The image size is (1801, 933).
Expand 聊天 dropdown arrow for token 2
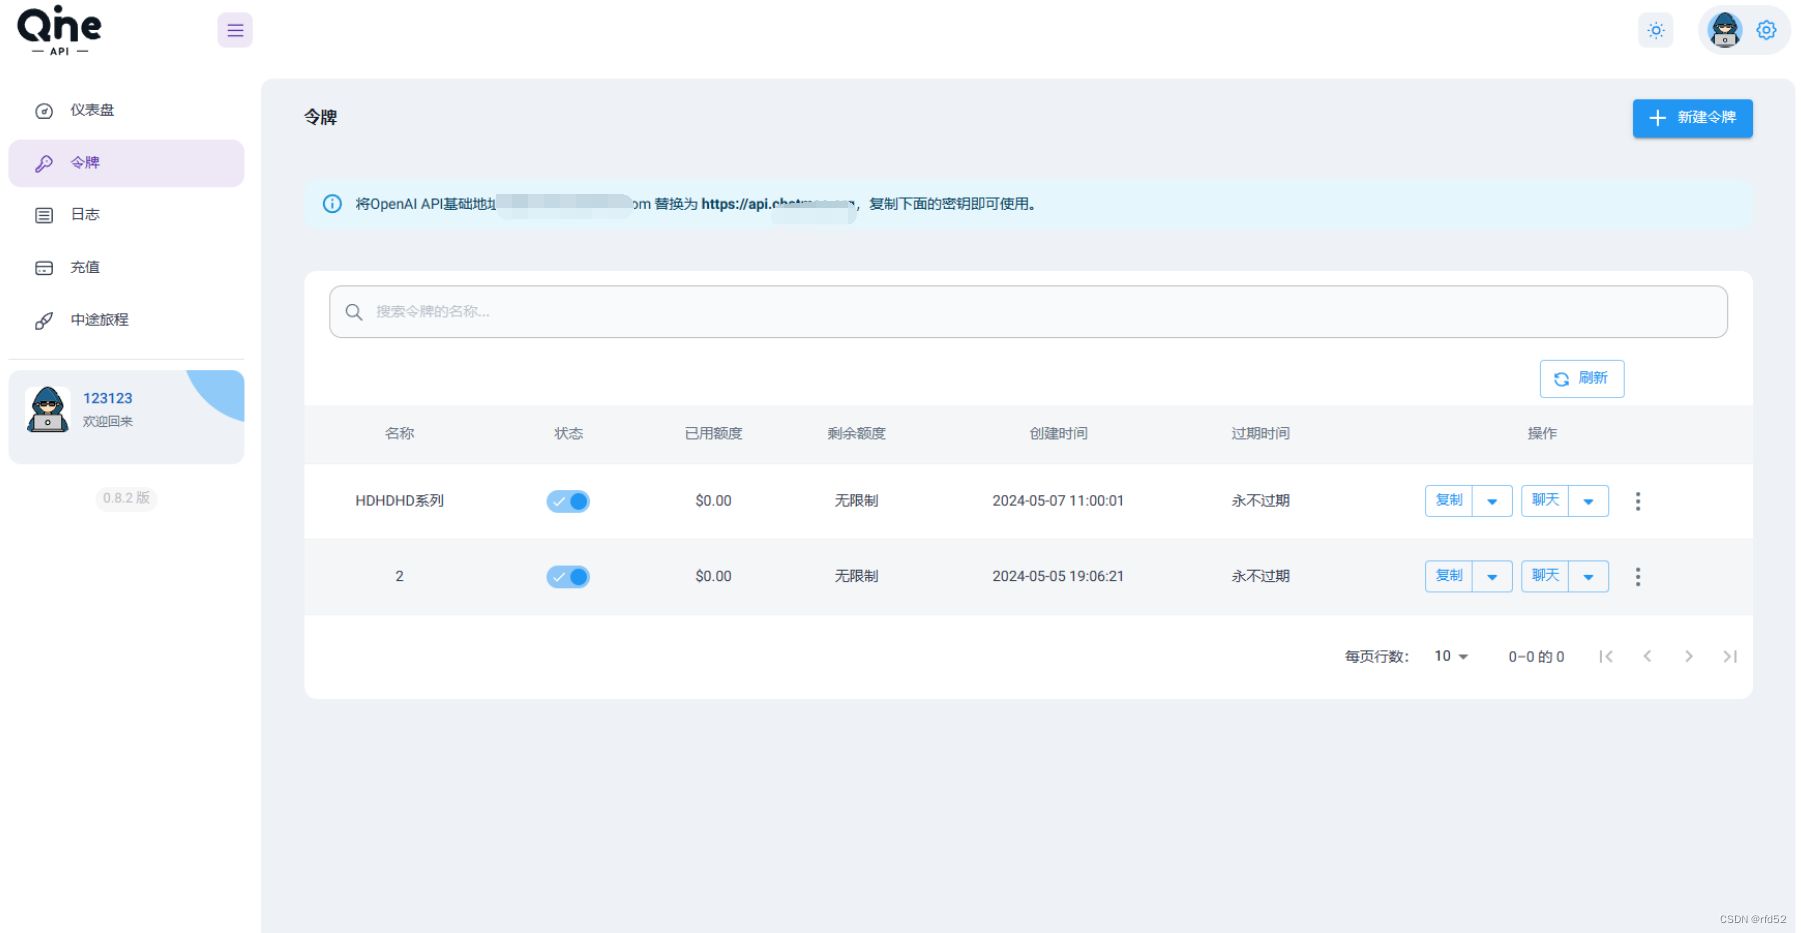[x=1588, y=577]
